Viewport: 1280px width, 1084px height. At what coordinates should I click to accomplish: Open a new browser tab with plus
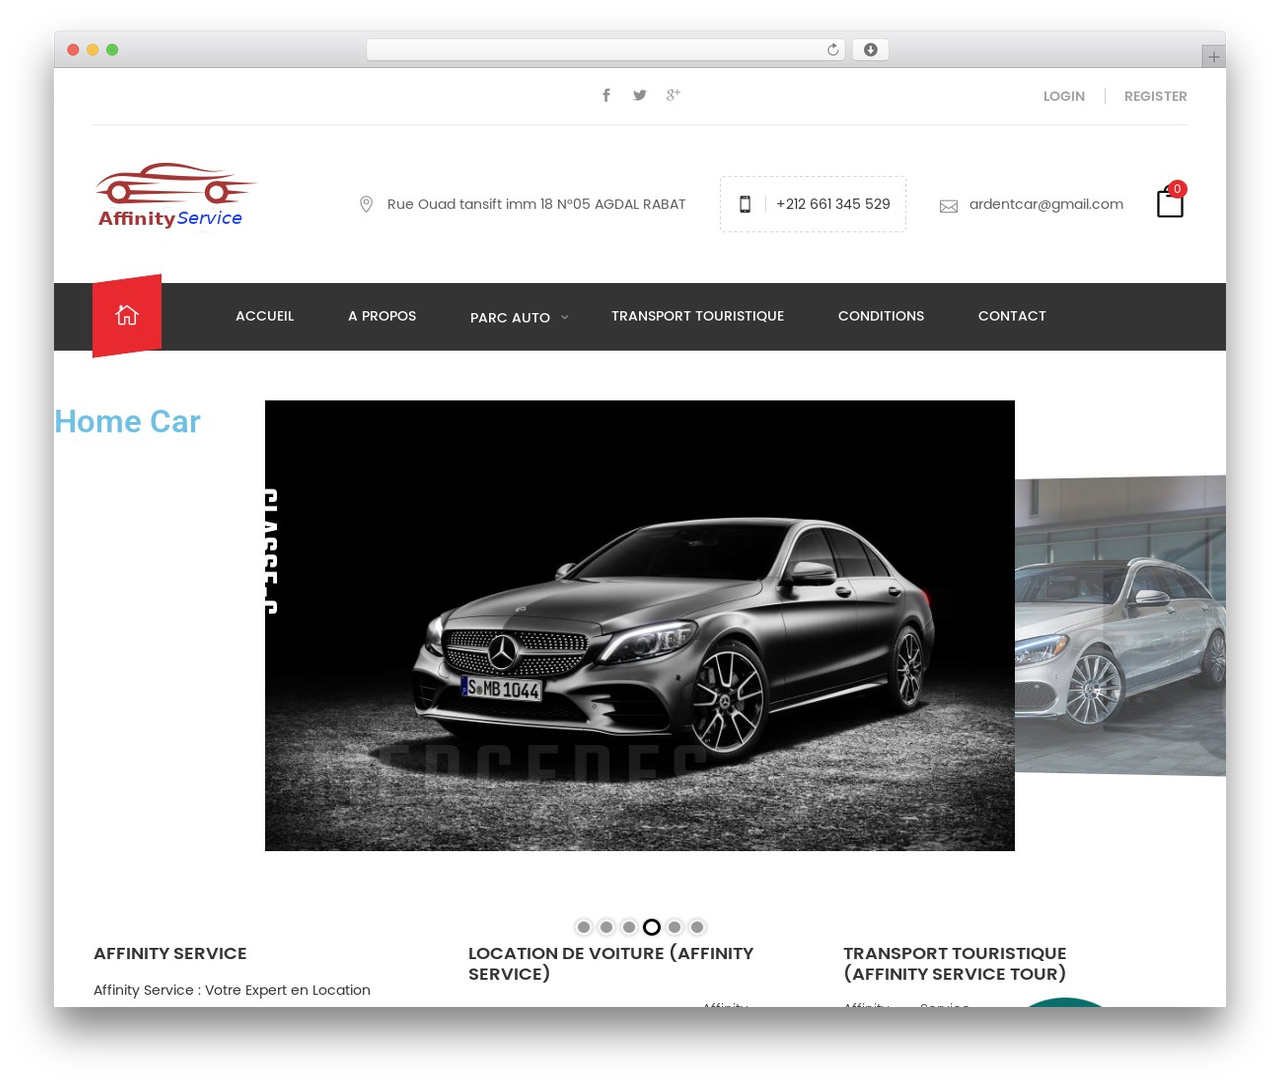pos(1213,57)
